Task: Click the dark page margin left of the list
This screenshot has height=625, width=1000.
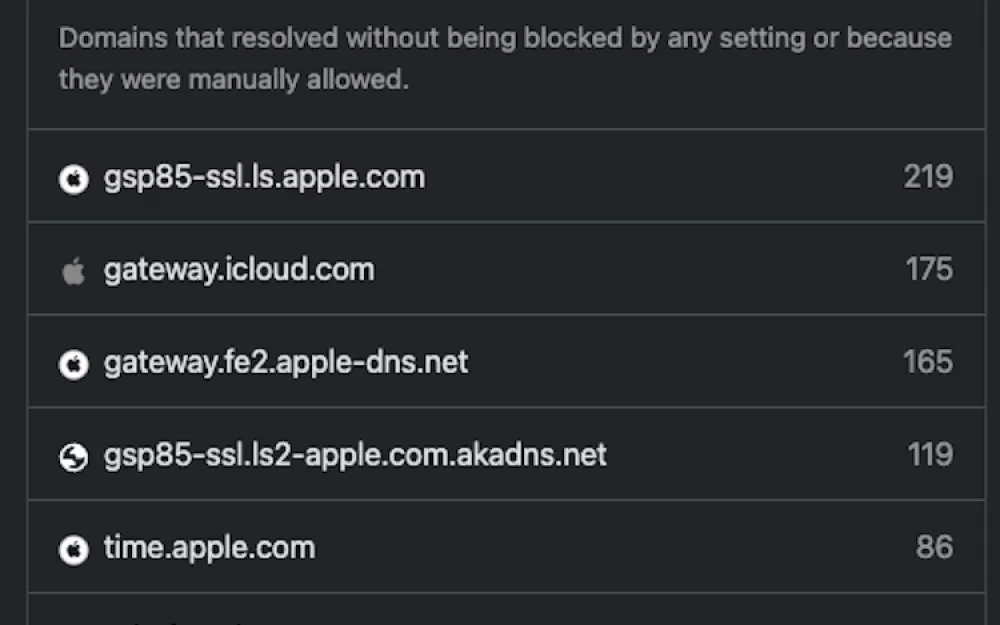Action: [x=11, y=312]
